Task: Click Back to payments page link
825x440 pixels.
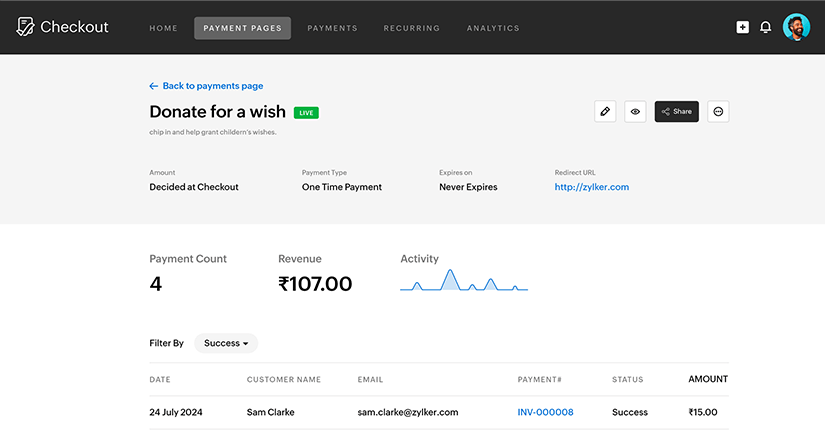Action: point(206,86)
